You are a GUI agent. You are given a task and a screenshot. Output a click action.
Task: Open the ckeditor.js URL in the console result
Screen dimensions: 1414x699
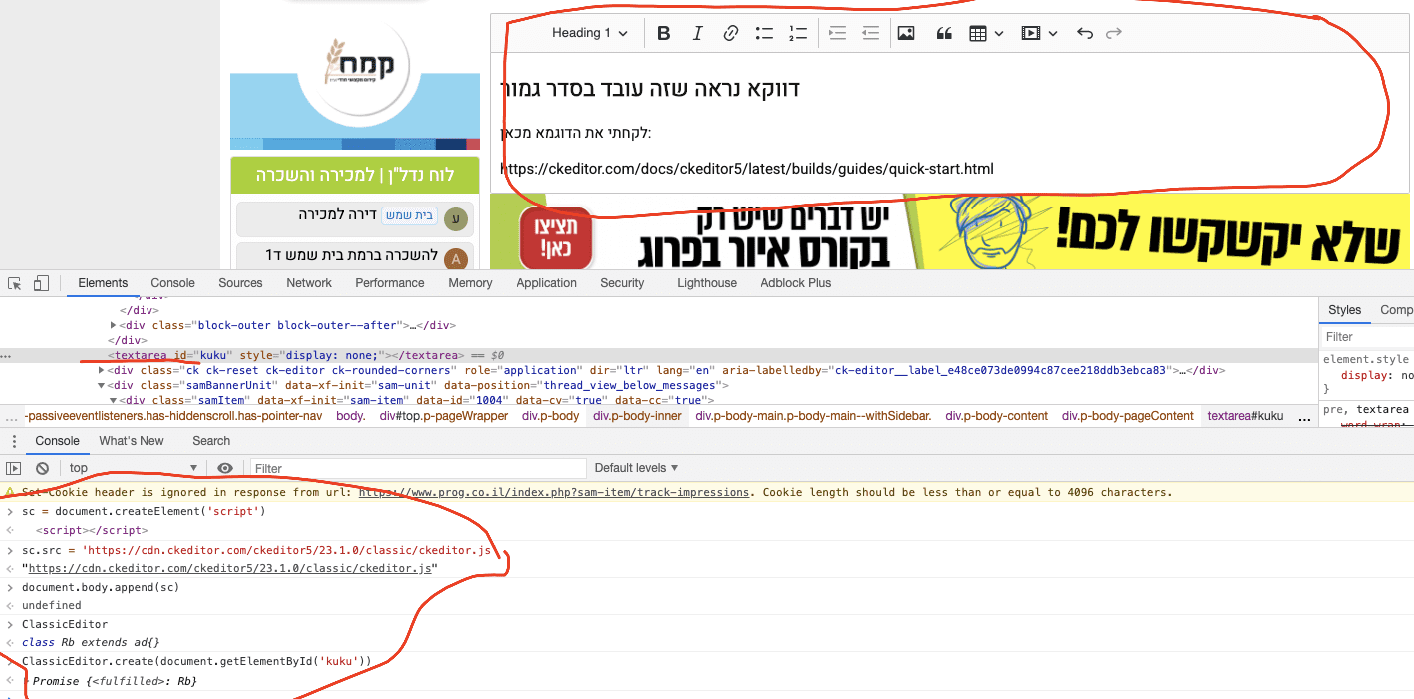(231, 568)
